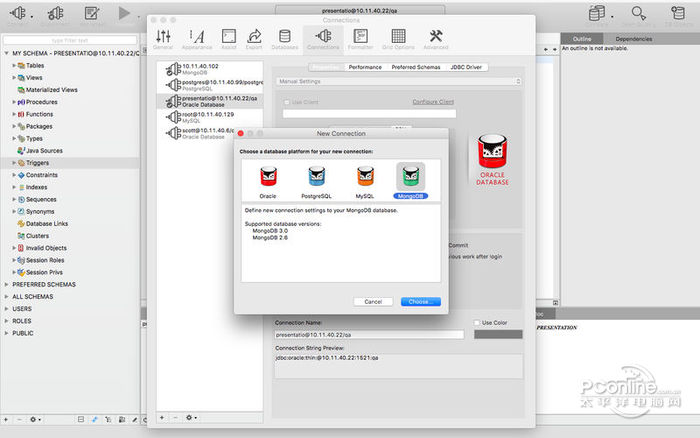Expand the USERS section
Viewport: 700px width, 438px height.
[6, 309]
